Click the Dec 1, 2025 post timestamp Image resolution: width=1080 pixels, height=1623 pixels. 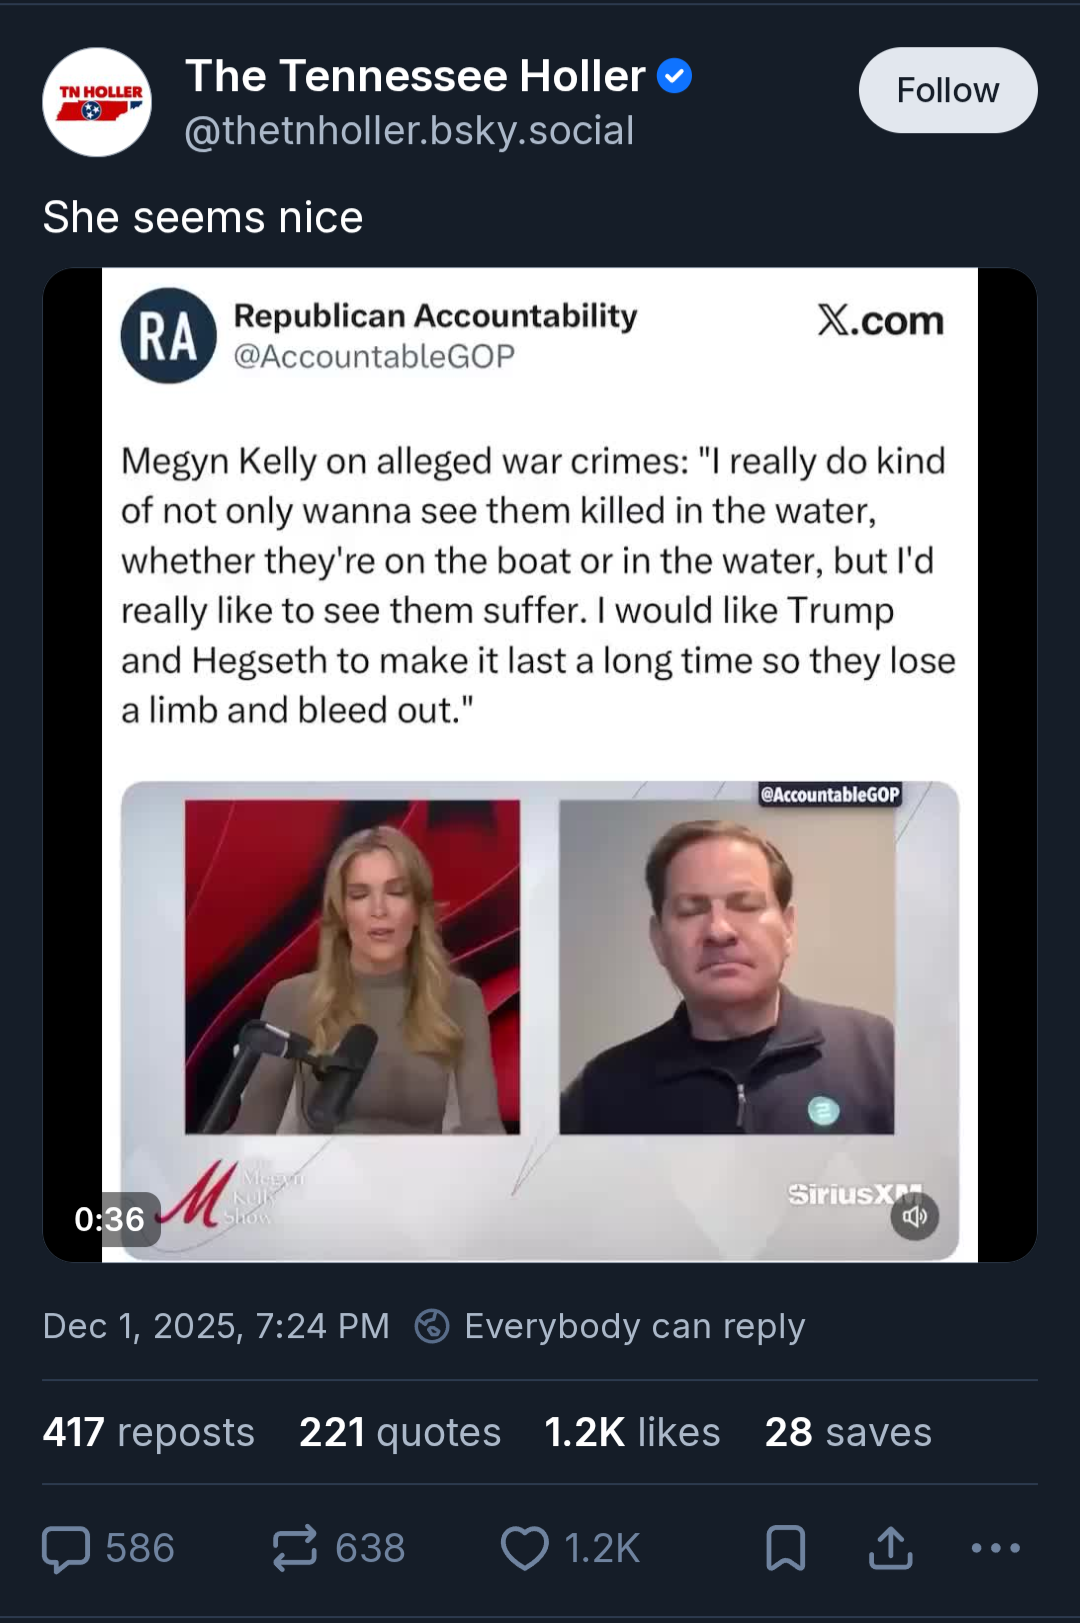click(x=216, y=1326)
